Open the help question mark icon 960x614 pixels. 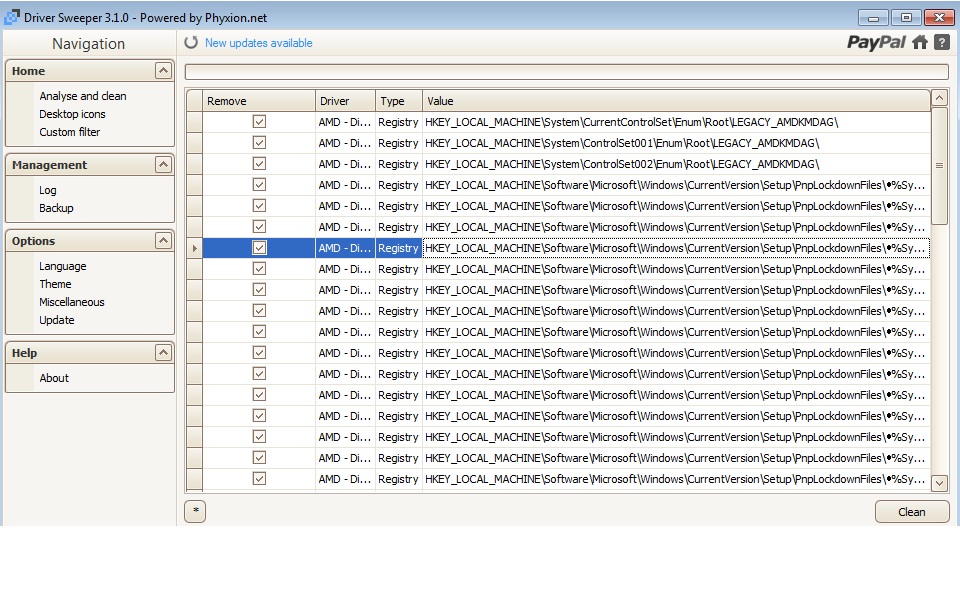click(942, 42)
